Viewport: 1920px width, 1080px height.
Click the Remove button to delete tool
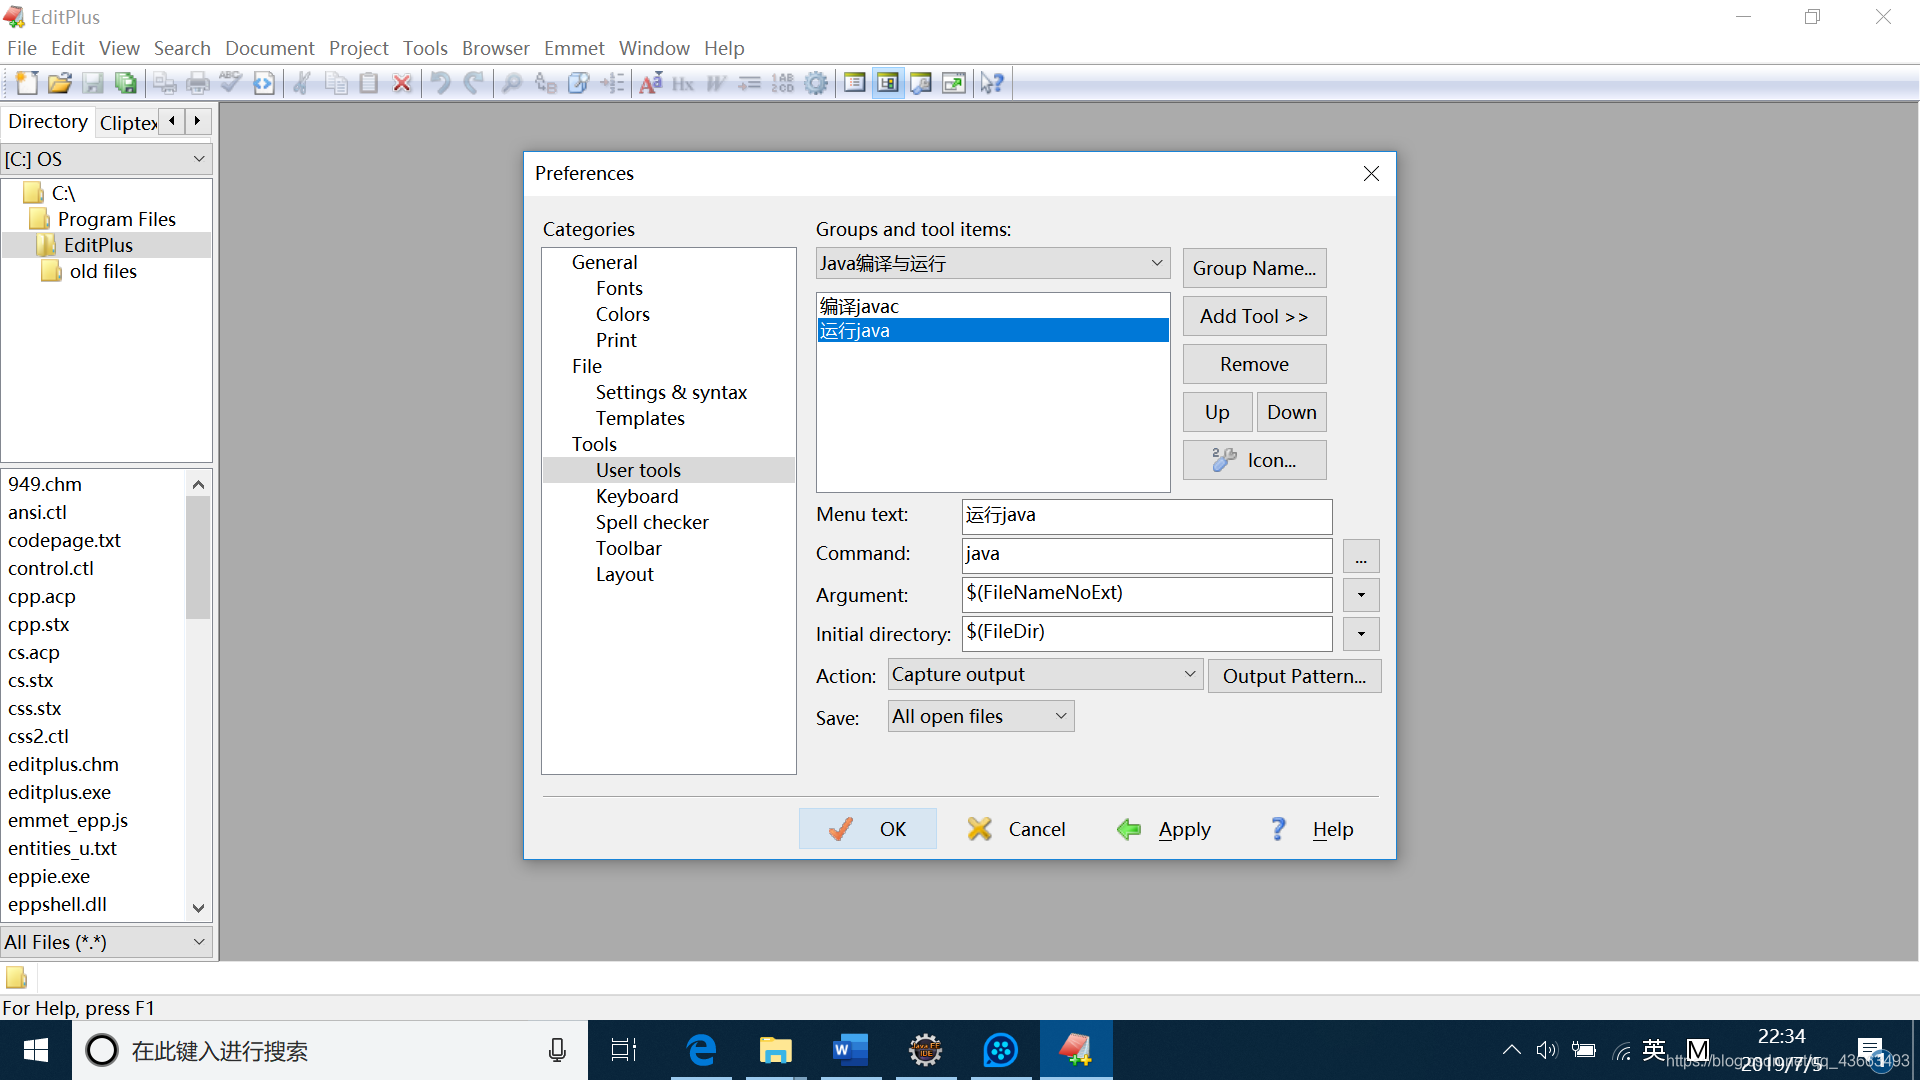(1254, 364)
